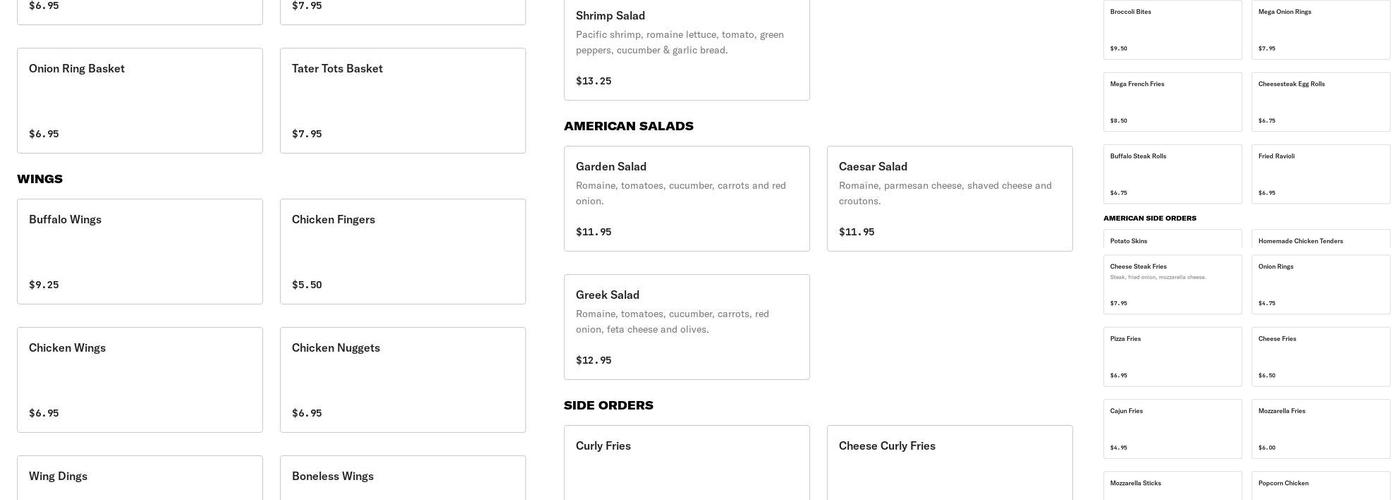Add Chicken Nuggets from the menu
Viewport: 1400px width, 500px height.
[x=402, y=379]
